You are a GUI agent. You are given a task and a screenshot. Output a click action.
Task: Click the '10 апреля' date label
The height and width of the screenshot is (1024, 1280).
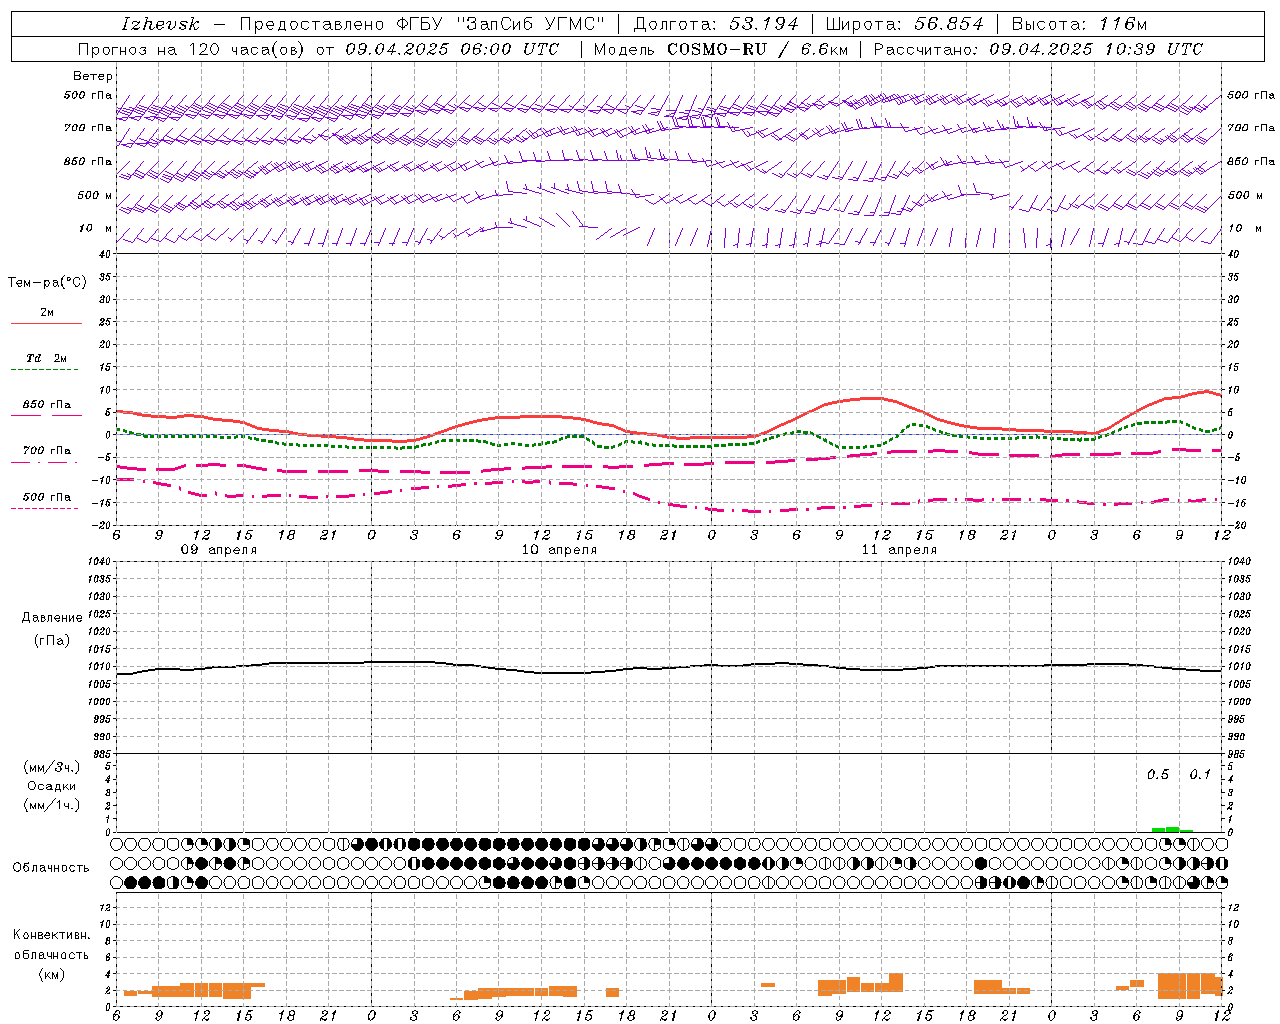[559, 550]
